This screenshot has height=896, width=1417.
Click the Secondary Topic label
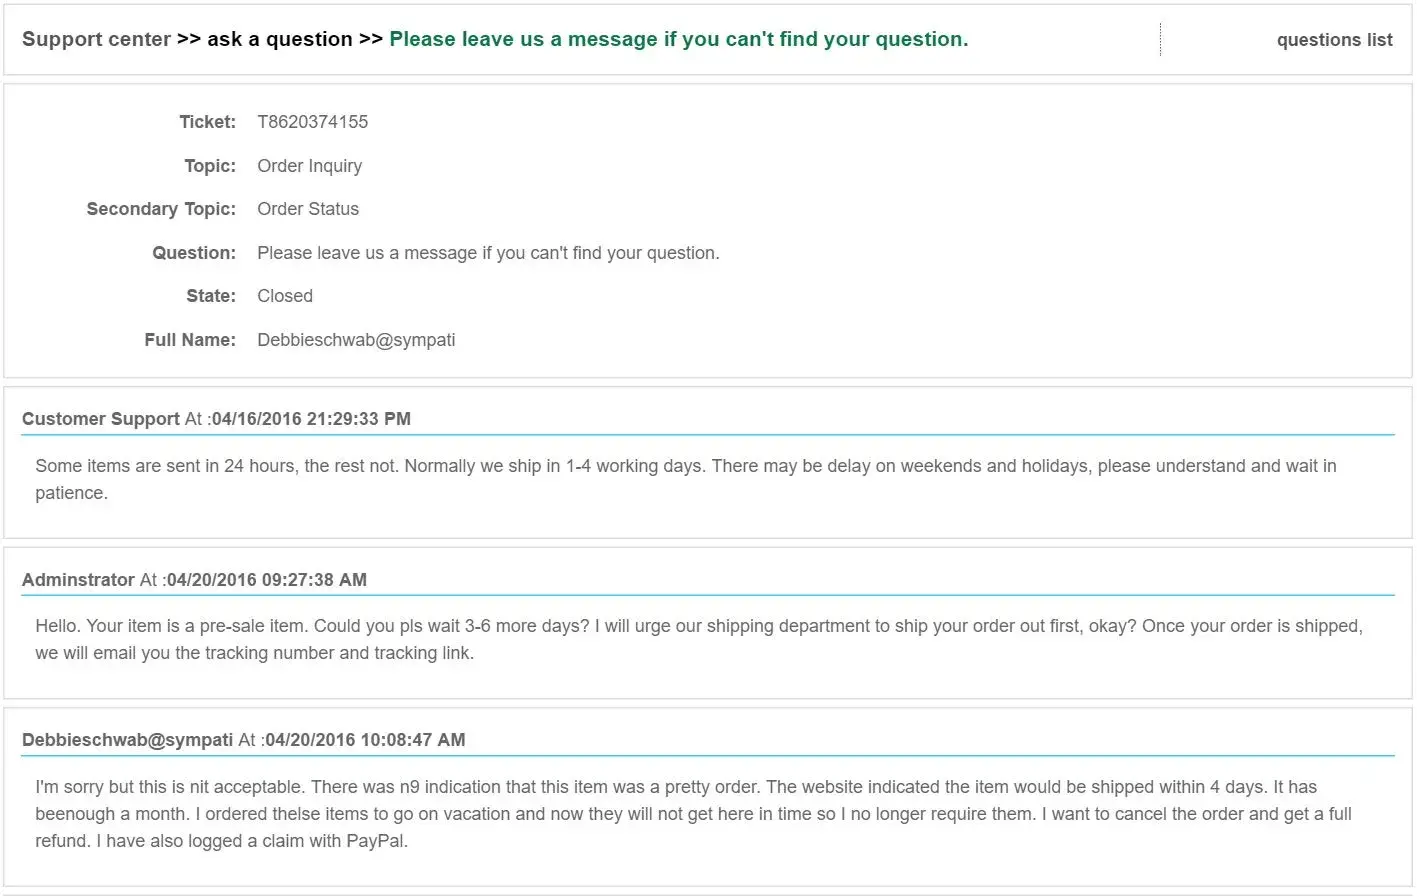161,209
